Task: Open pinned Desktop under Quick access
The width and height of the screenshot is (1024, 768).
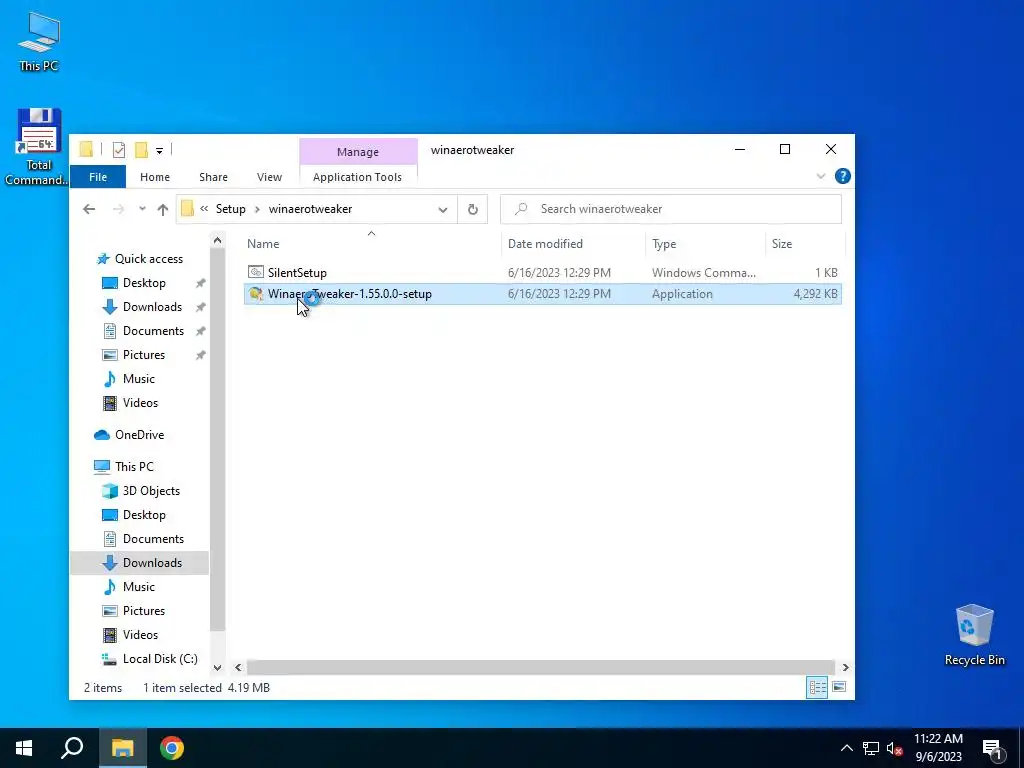Action: (144, 283)
